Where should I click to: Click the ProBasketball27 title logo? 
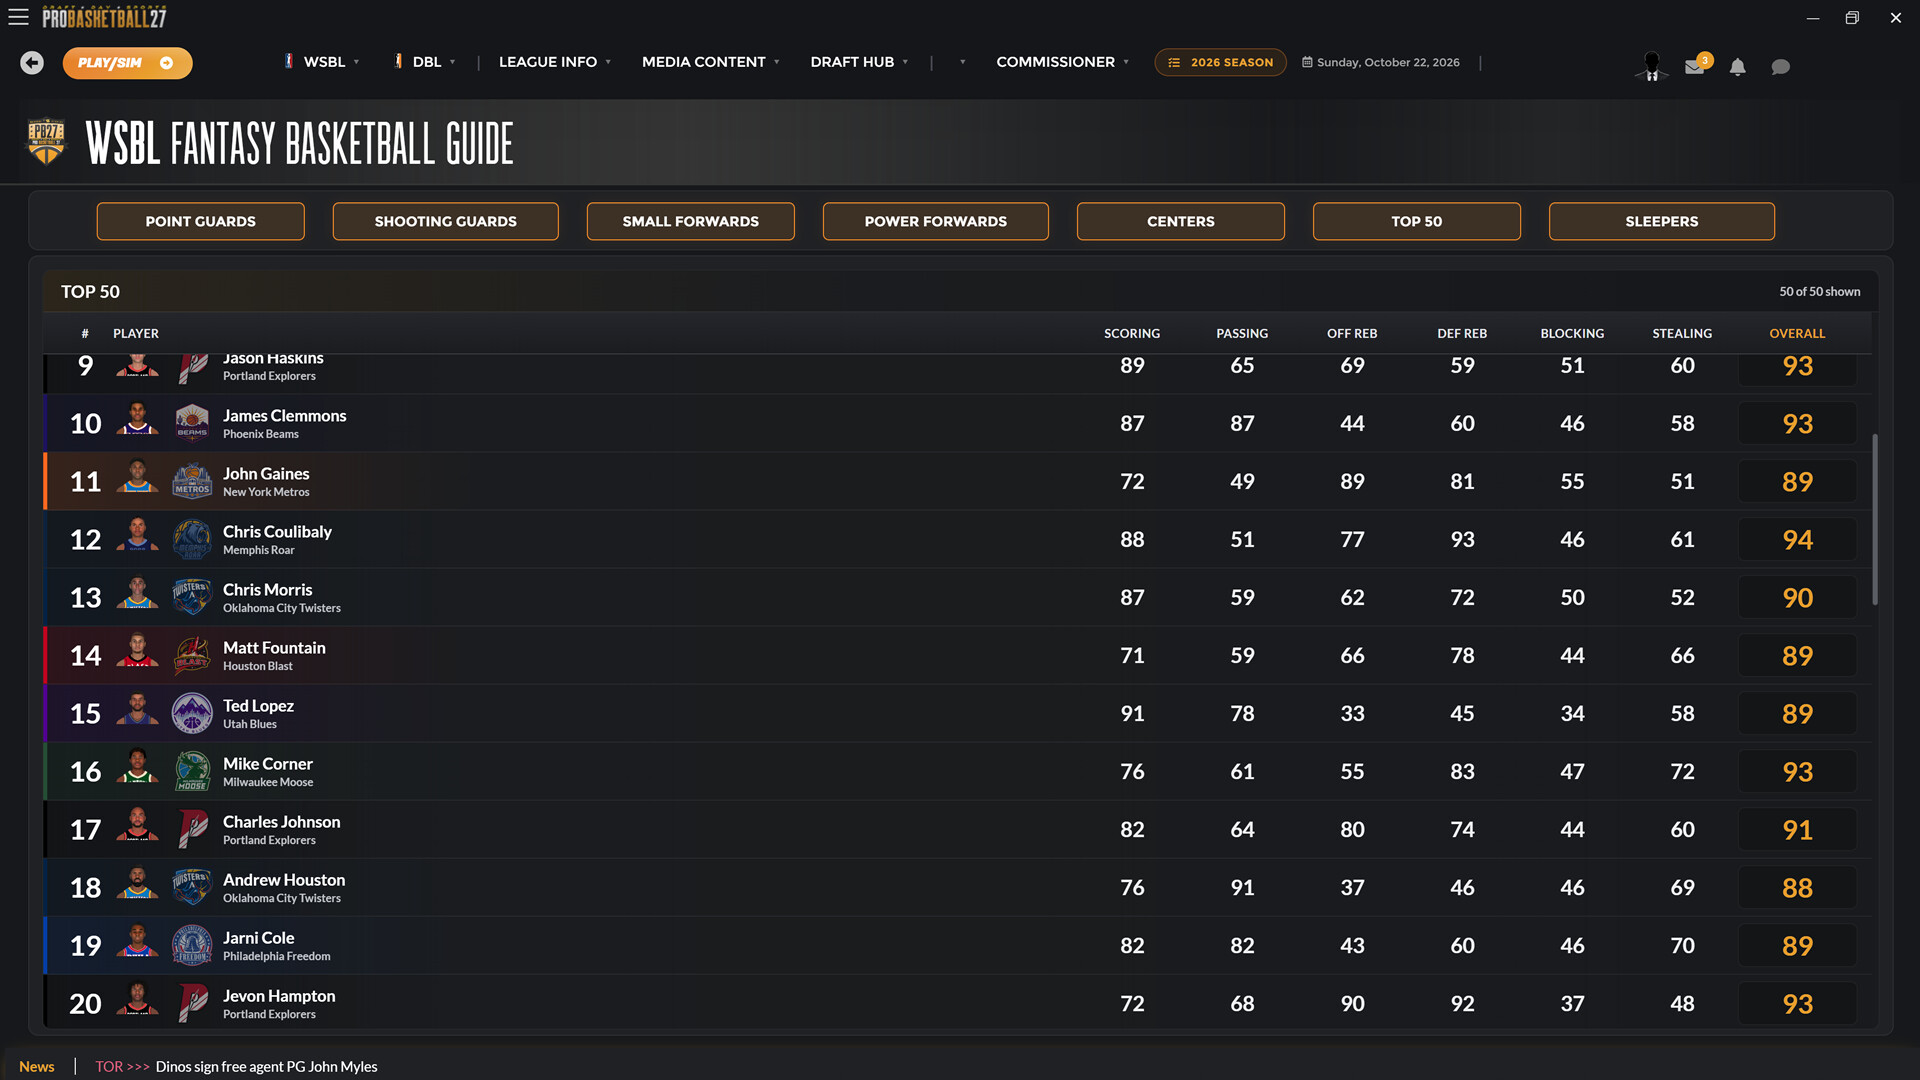click(x=104, y=17)
